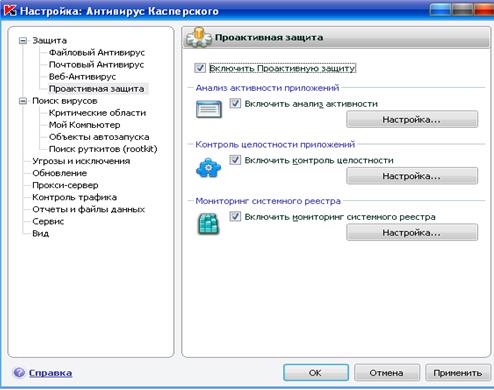Select 'Защита' in the settings tree
Image resolution: width=494 pixels, height=390 pixels.
(x=50, y=41)
